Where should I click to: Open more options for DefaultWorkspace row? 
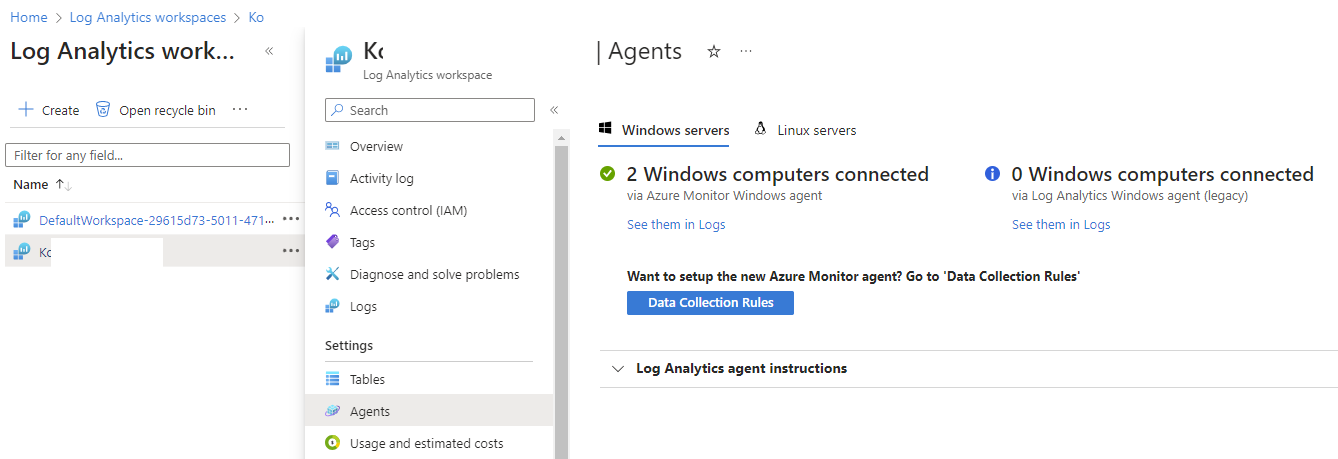coord(291,219)
